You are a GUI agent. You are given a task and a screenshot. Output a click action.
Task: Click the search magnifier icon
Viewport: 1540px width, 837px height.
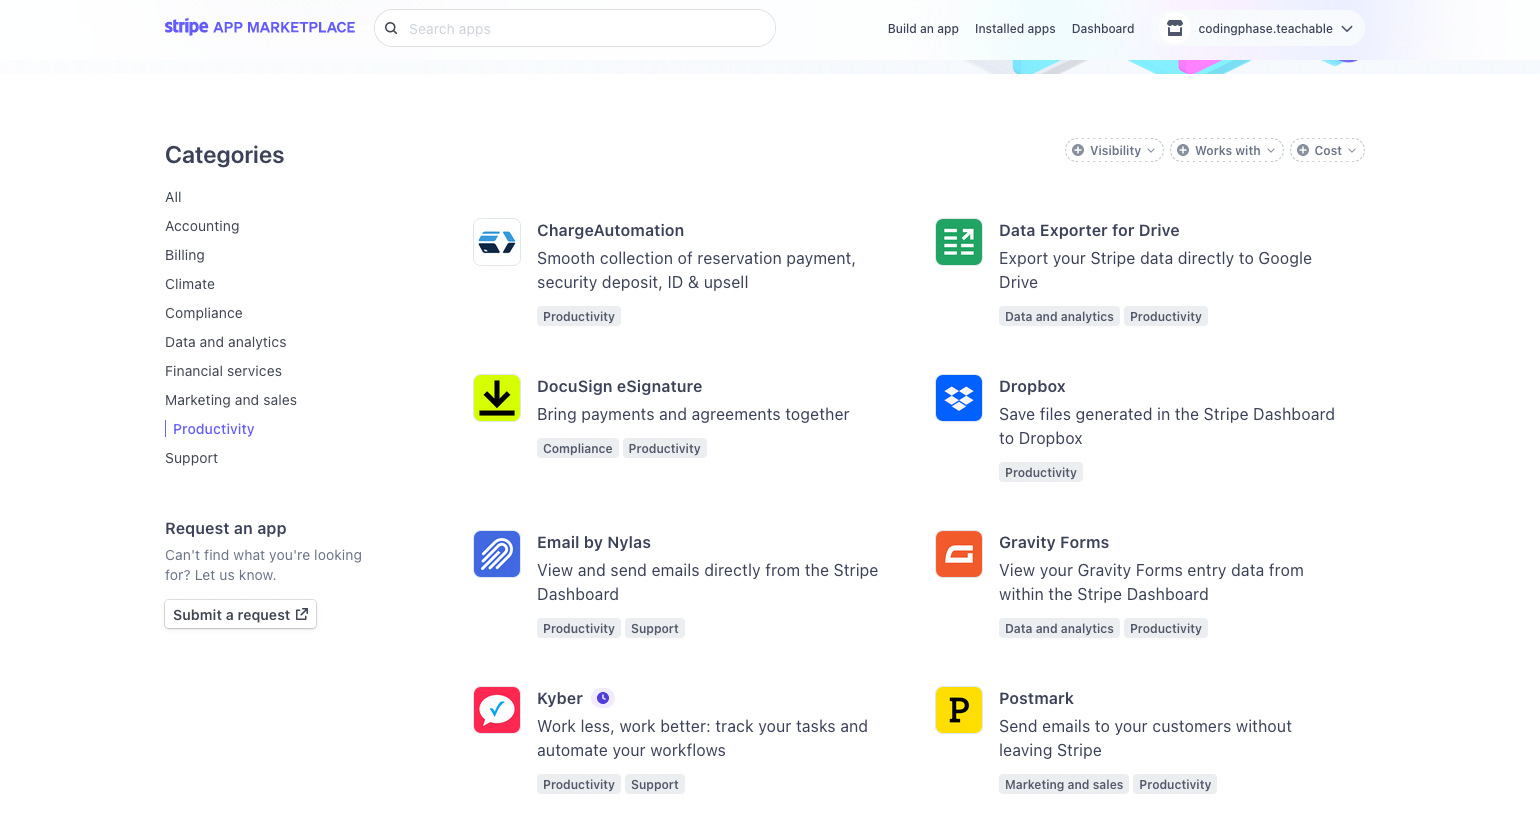pyautogui.click(x=391, y=28)
